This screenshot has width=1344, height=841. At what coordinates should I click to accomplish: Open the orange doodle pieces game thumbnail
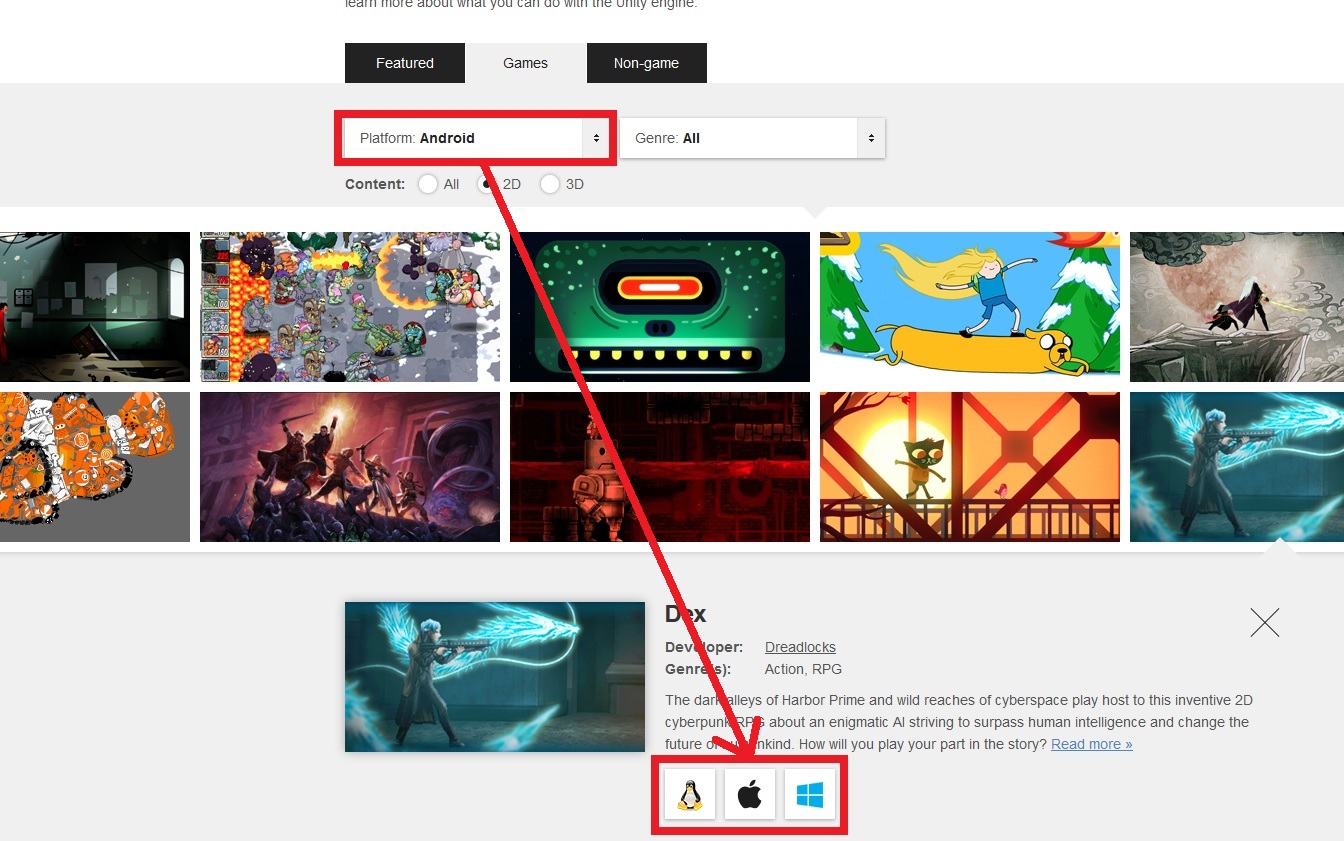click(x=95, y=467)
